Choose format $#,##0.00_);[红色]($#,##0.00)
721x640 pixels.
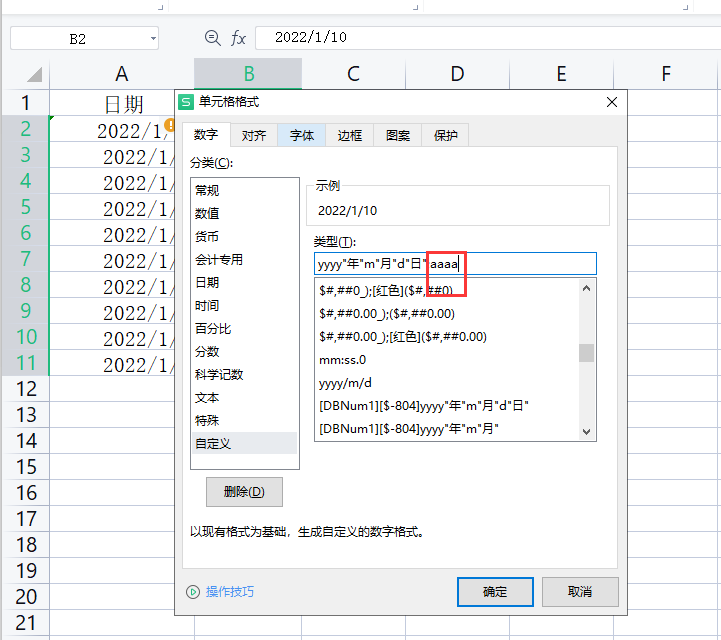coord(446,337)
